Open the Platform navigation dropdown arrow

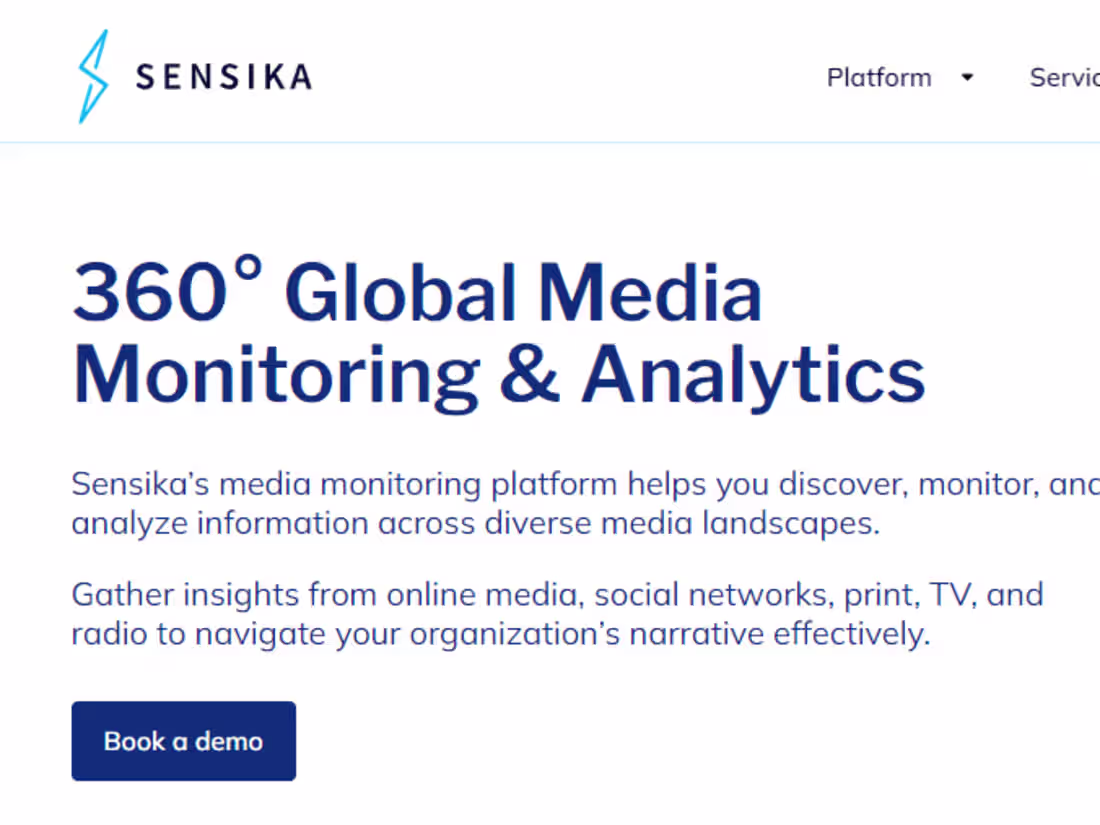pos(966,77)
